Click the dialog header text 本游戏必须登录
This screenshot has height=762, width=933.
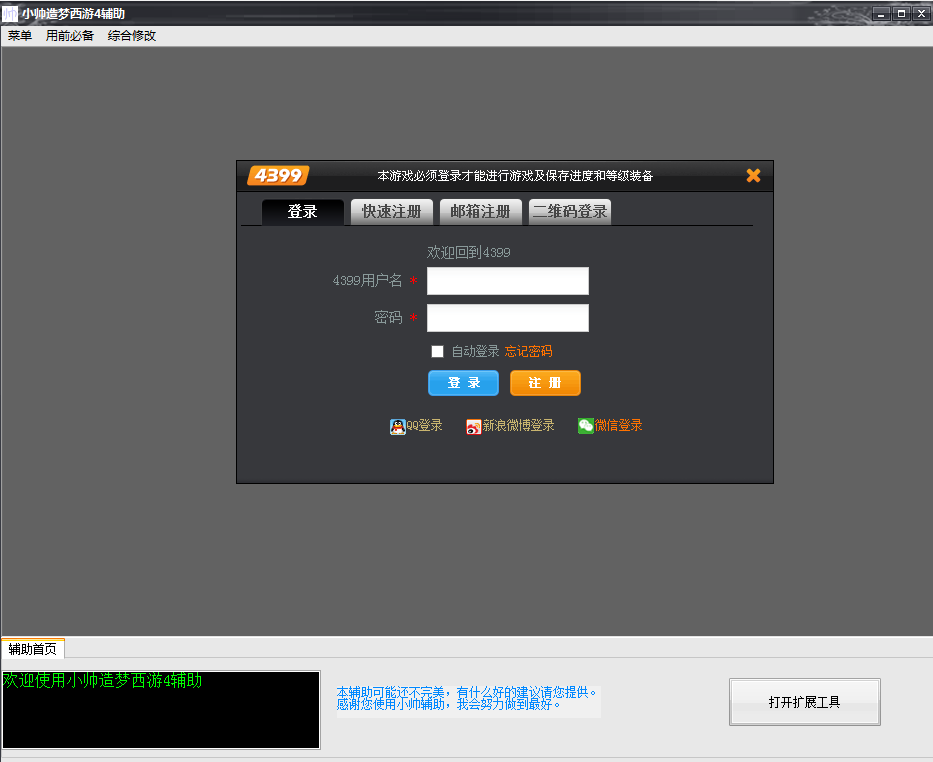click(515, 175)
